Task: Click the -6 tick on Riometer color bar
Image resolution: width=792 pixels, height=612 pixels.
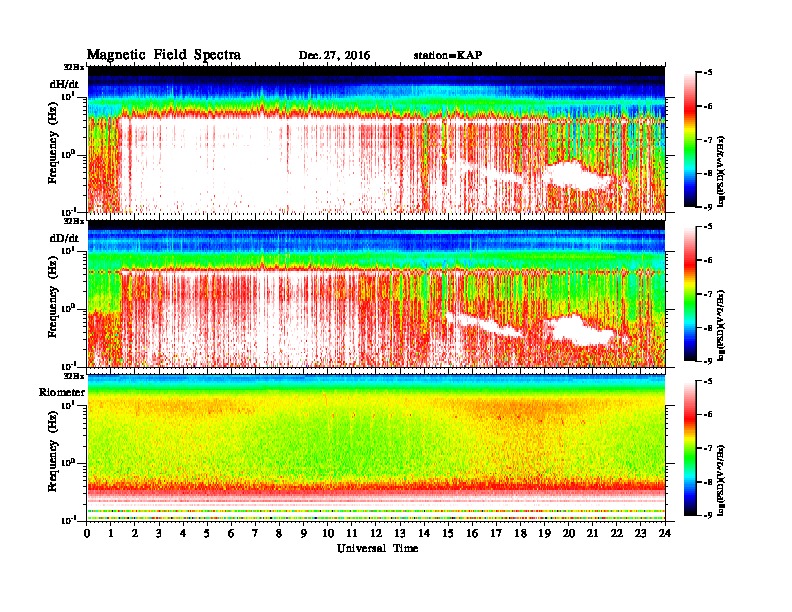Action: tap(708, 414)
